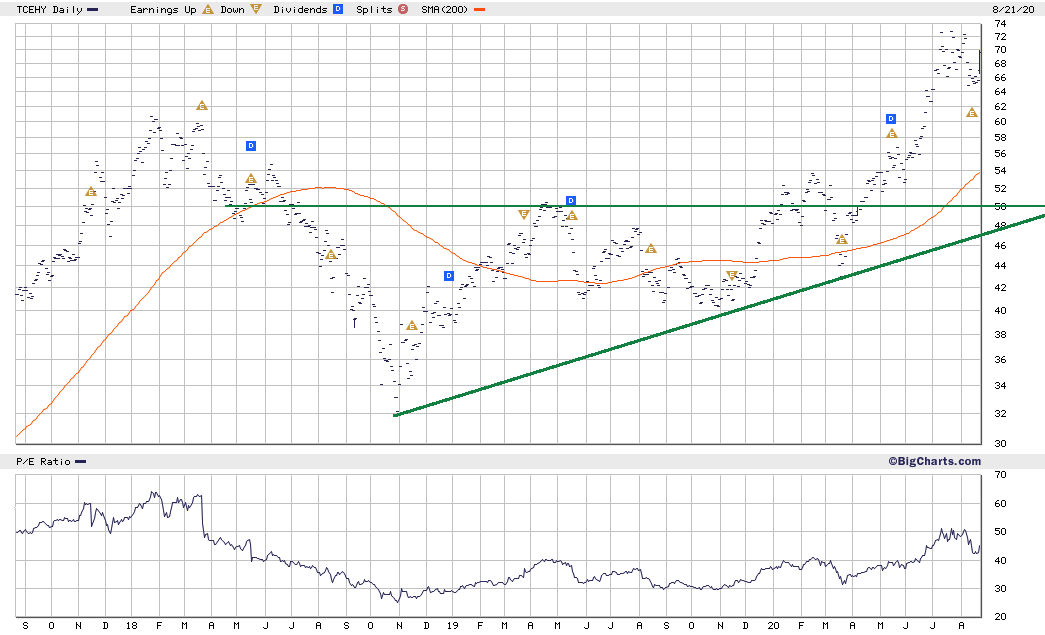
Task: Click the dividend marker near January 2019
Action: (449, 276)
